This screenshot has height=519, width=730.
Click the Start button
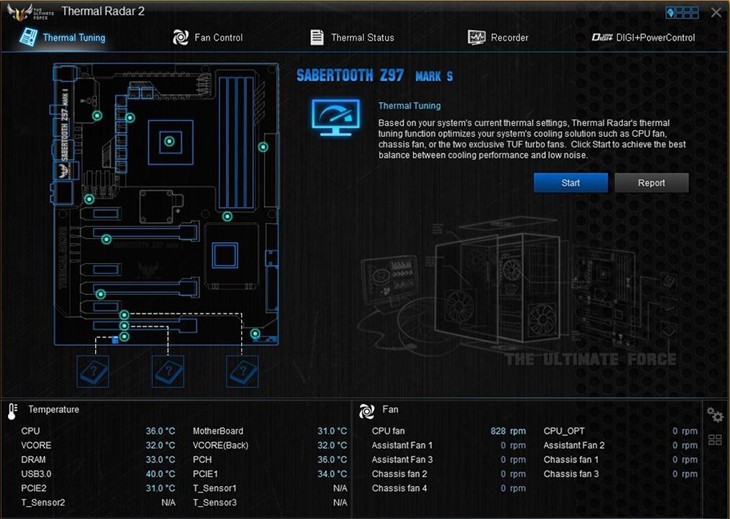point(570,183)
